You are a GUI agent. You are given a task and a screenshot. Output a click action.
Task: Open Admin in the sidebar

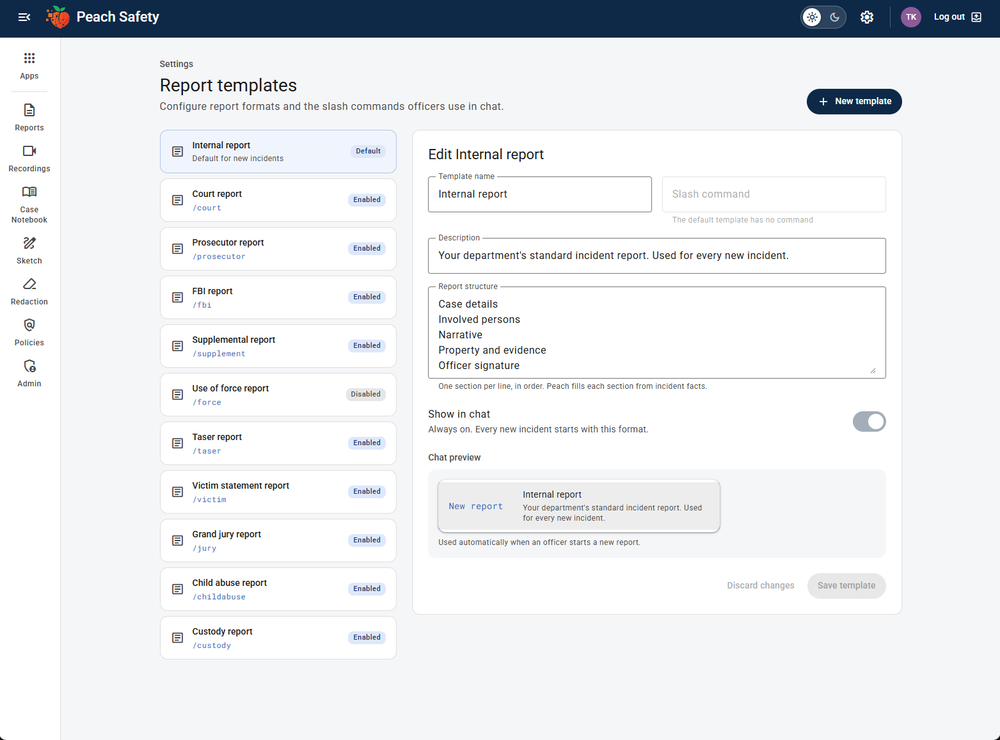click(29, 373)
